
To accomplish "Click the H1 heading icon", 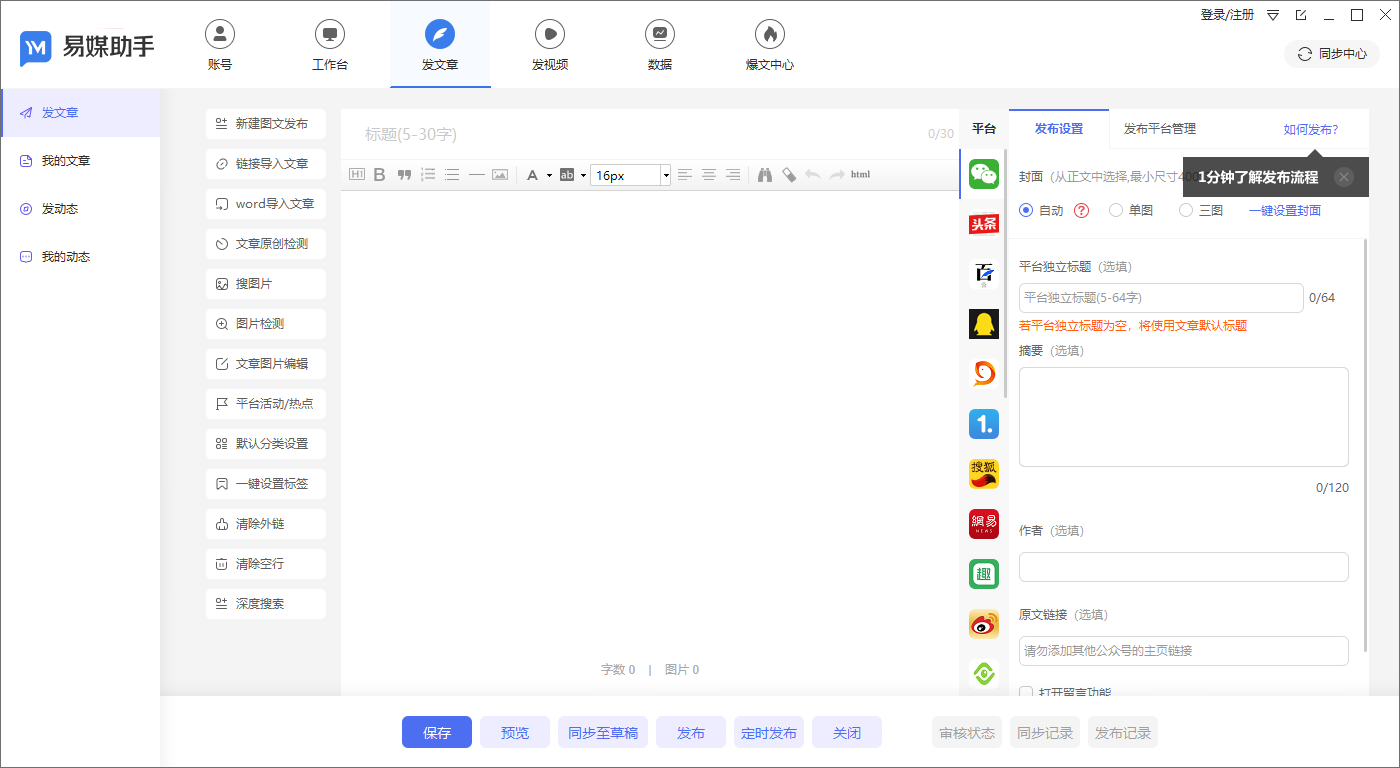I will click(x=357, y=175).
